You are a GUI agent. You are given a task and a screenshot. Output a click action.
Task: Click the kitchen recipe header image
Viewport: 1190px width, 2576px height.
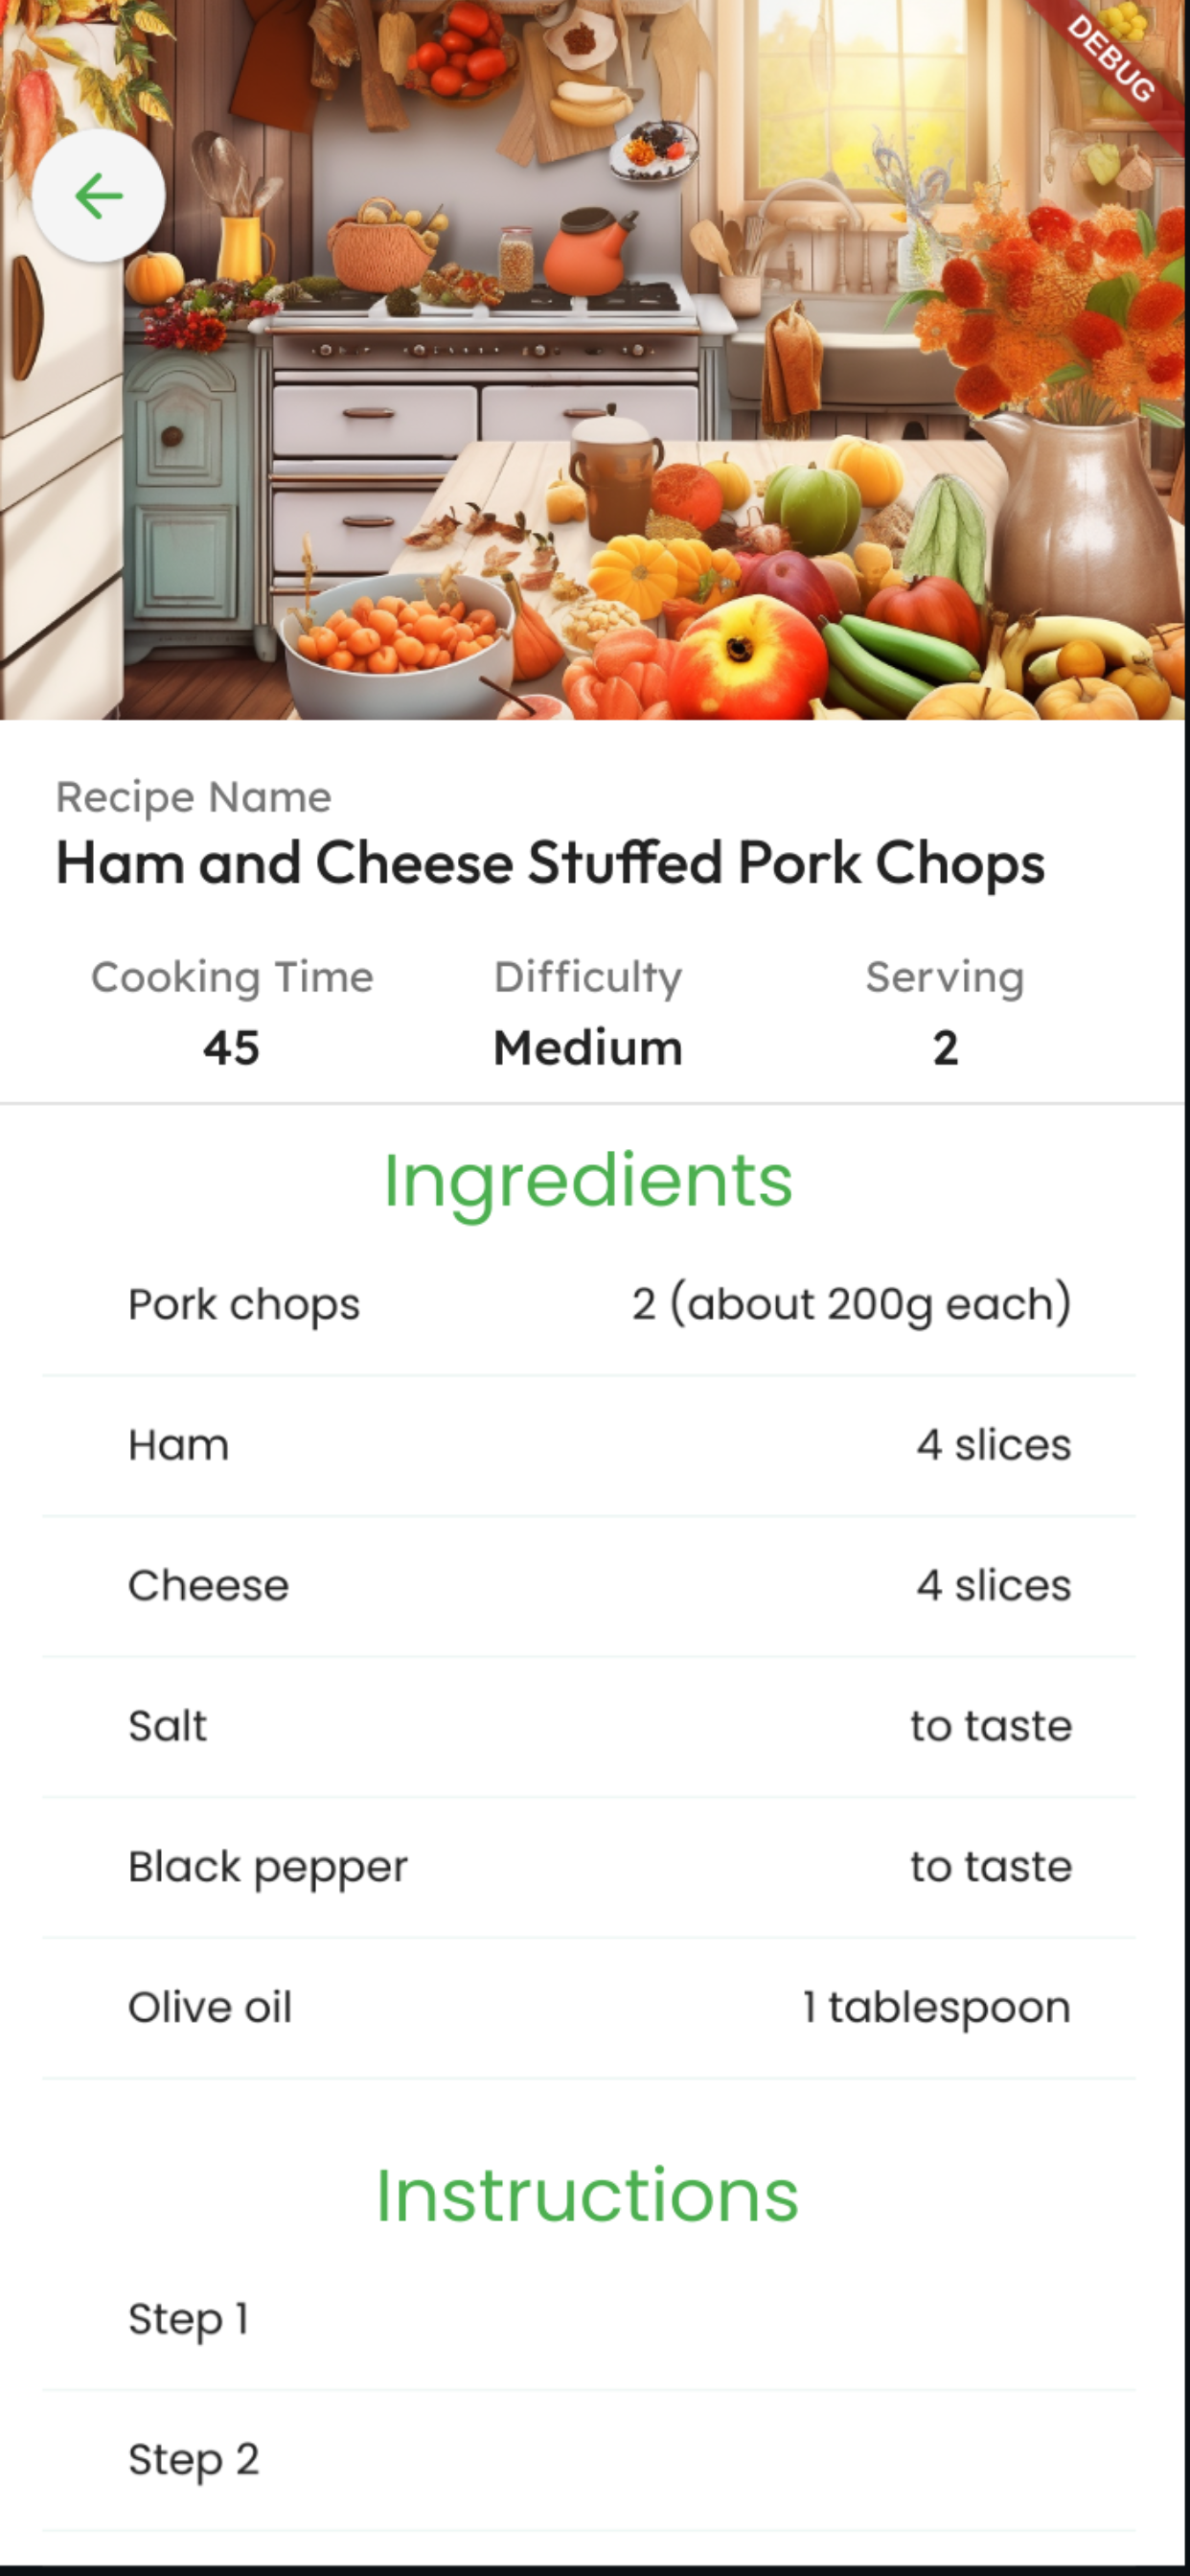pos(593,360)
